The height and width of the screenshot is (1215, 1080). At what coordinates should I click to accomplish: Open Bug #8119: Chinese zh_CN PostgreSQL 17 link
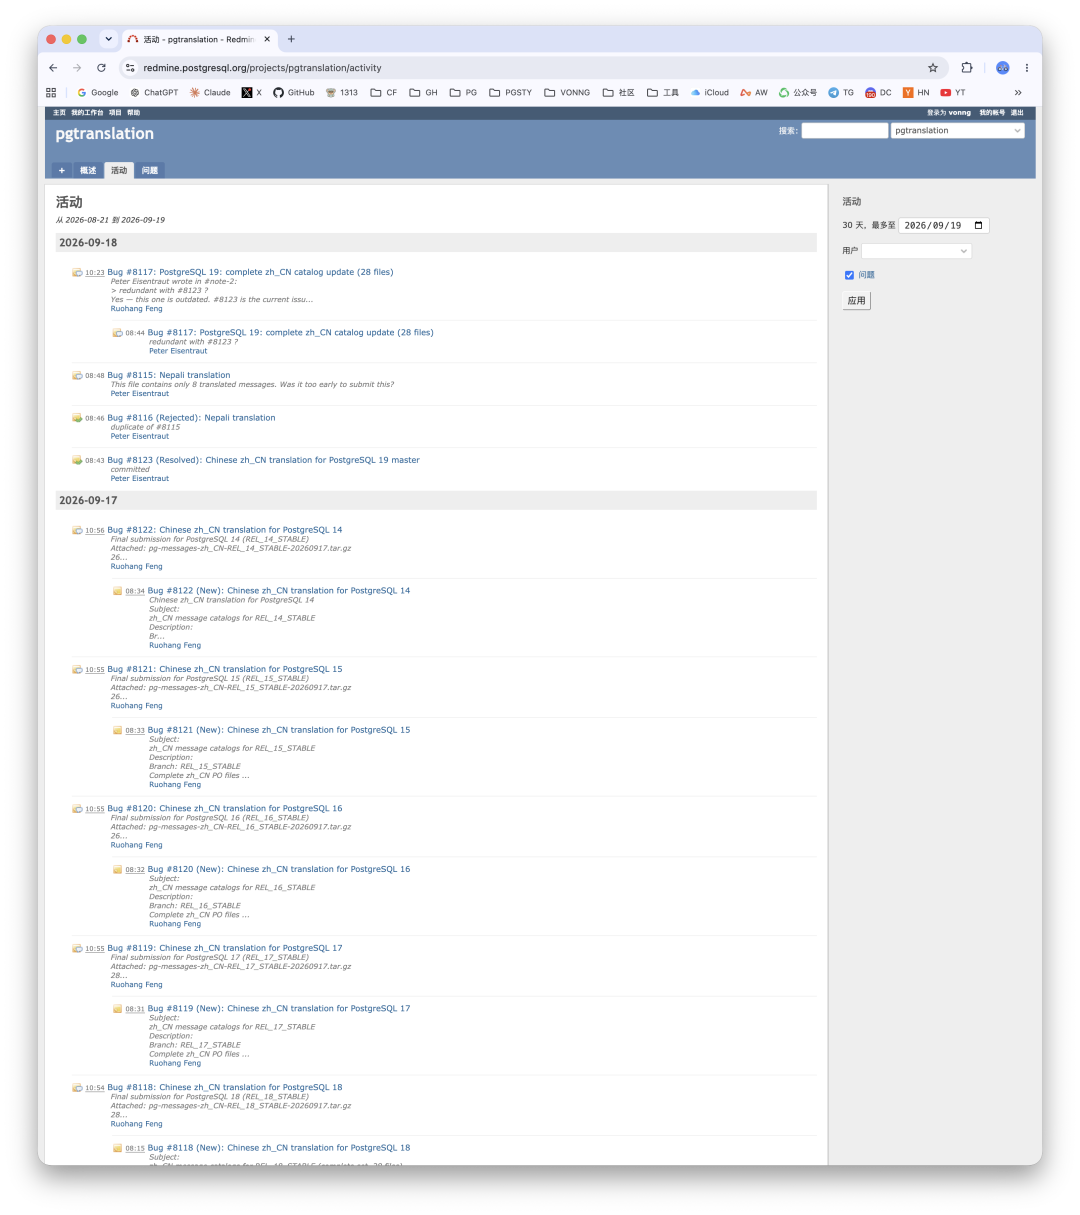click(225, 948)
